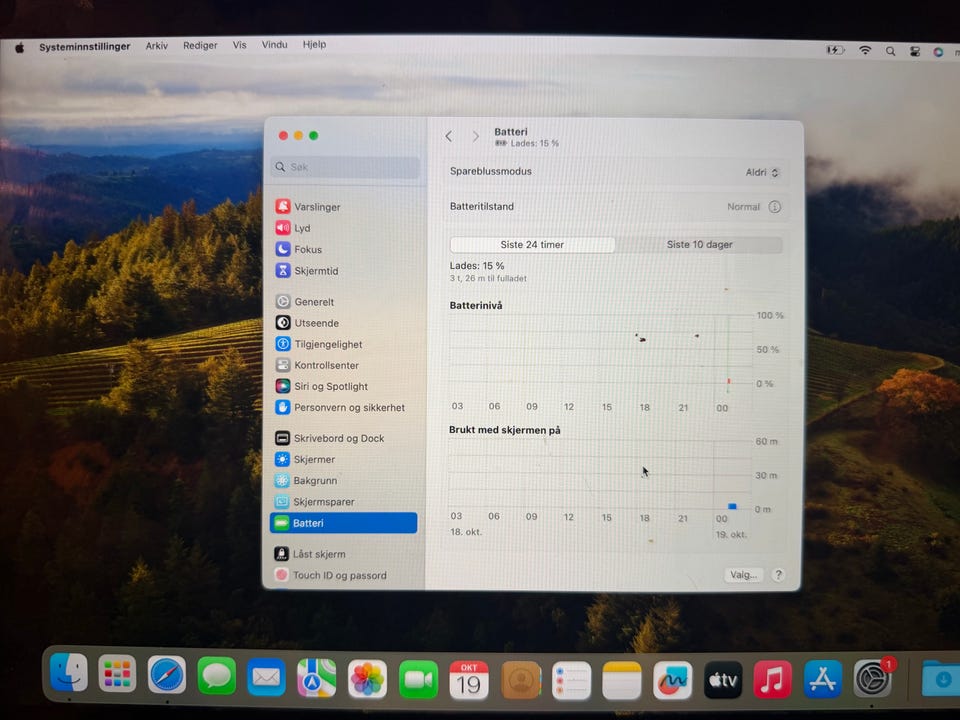960x720 pixels.
Task: Launch Finder from the Dock
Action: [69, 672]
